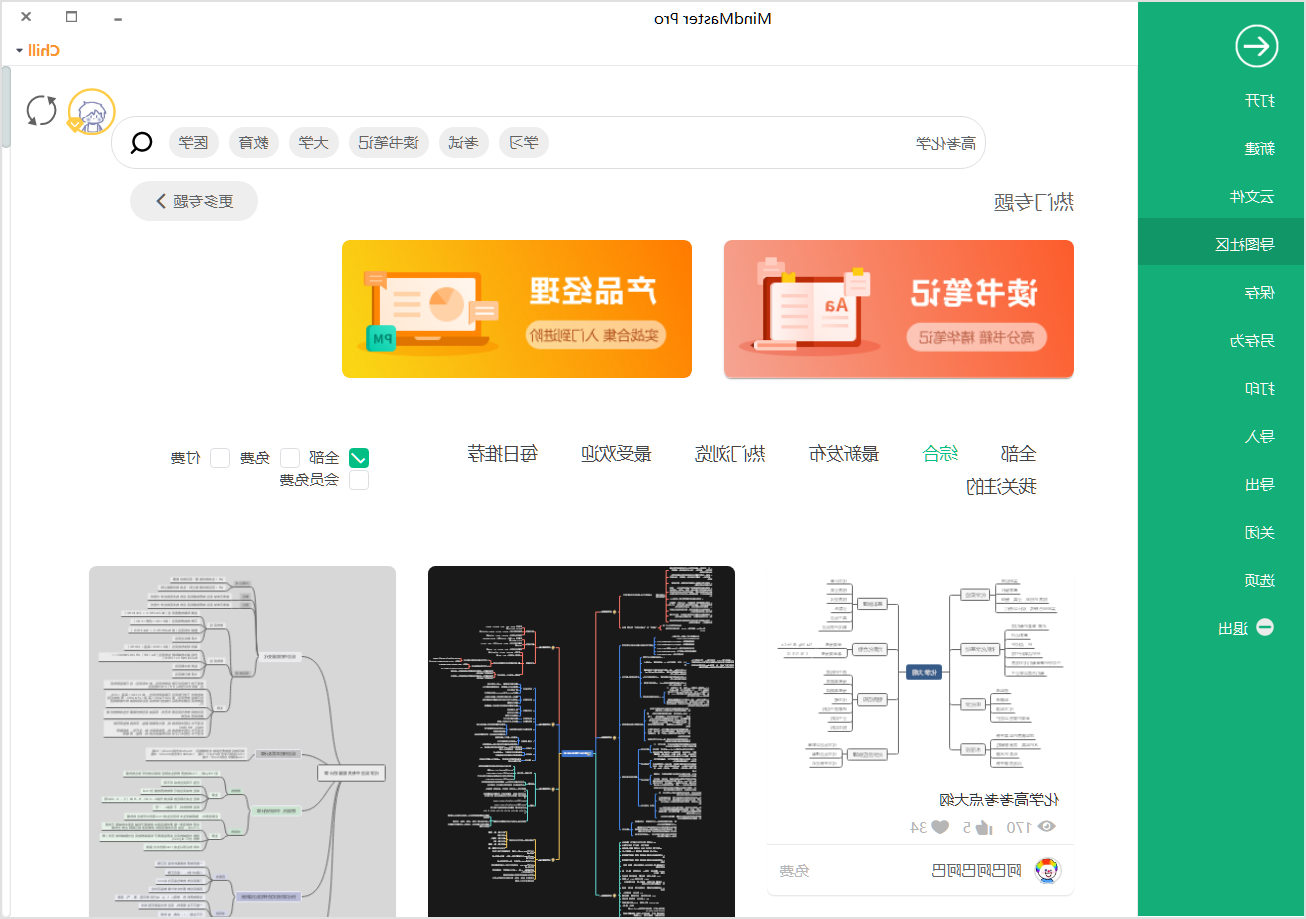Click the 读书笔记 search tag
The width and height of the screenshot is (1306, 919).
point(388,143)
